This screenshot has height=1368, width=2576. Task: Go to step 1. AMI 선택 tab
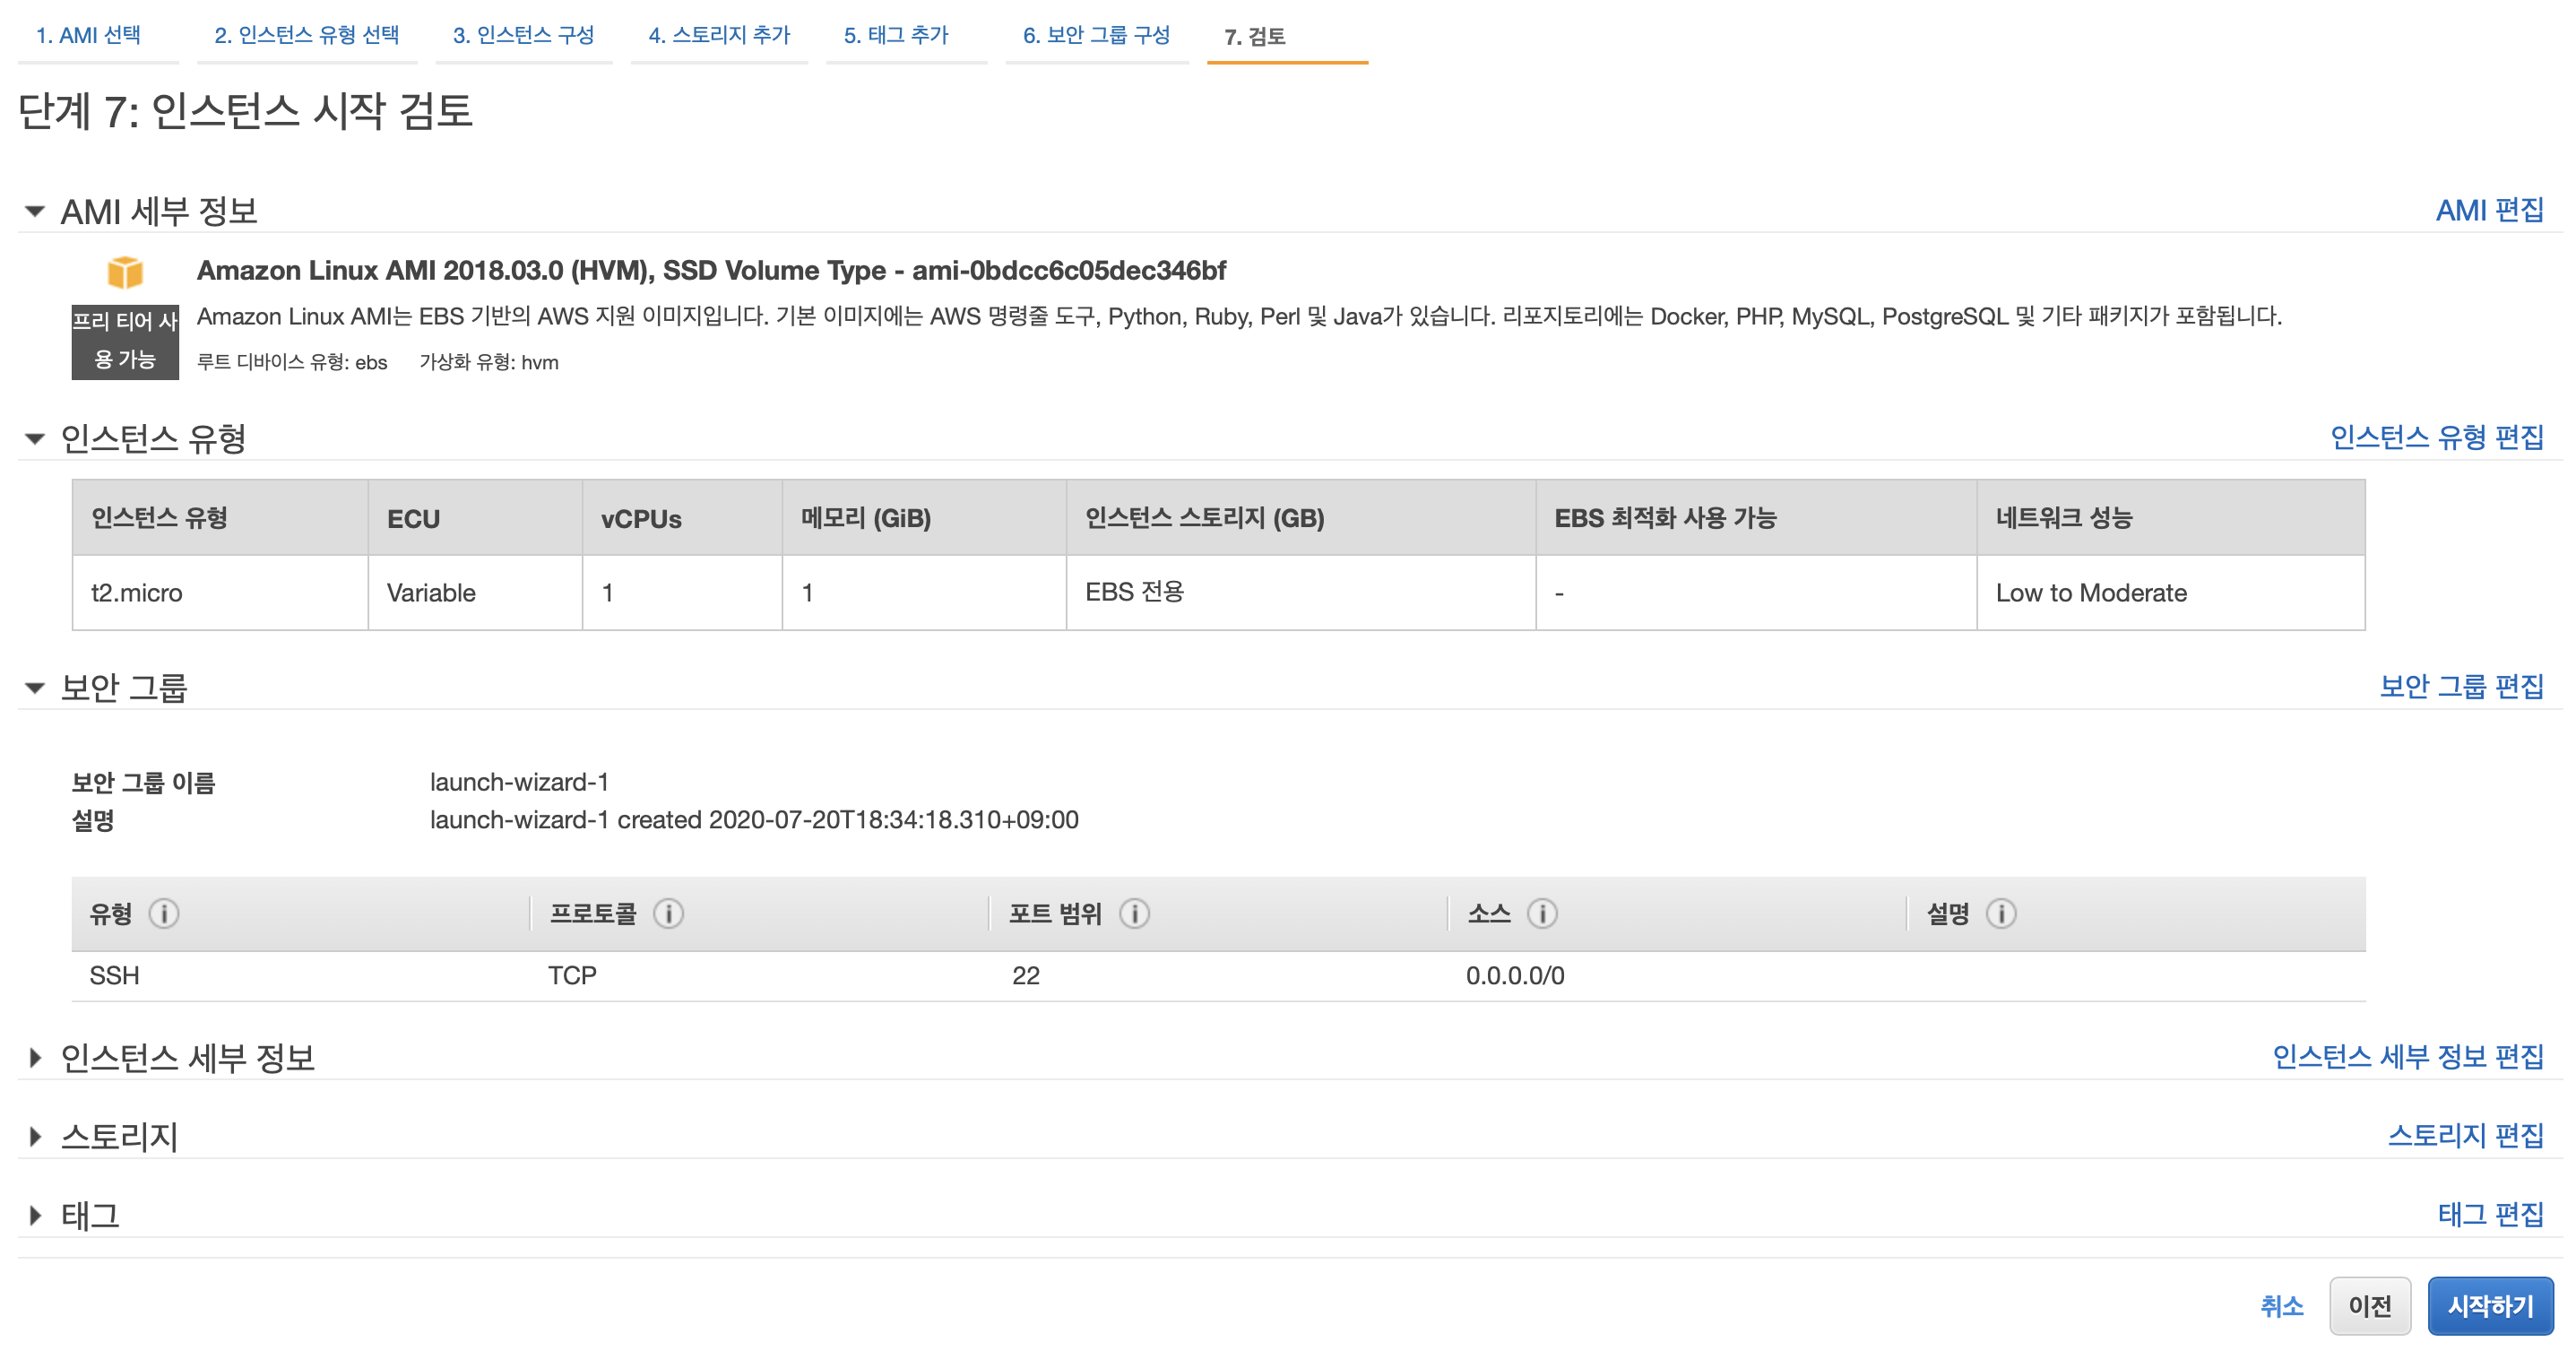click(x=88, y=35)
